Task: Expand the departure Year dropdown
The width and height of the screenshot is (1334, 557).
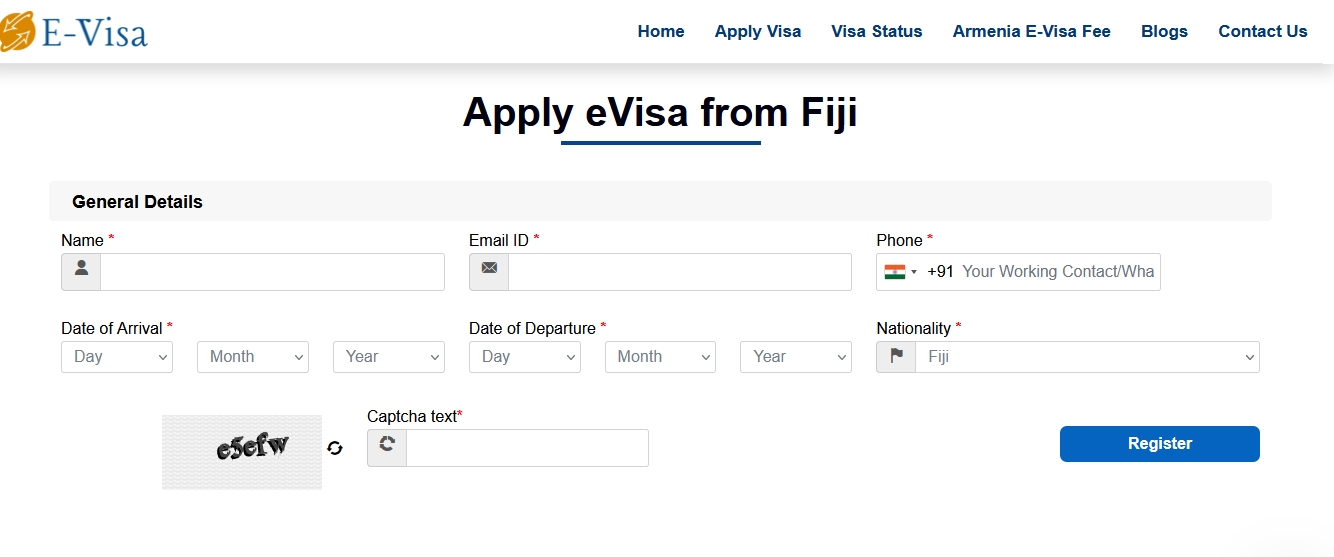Action: pyautogui.click(x=796, y=357)
